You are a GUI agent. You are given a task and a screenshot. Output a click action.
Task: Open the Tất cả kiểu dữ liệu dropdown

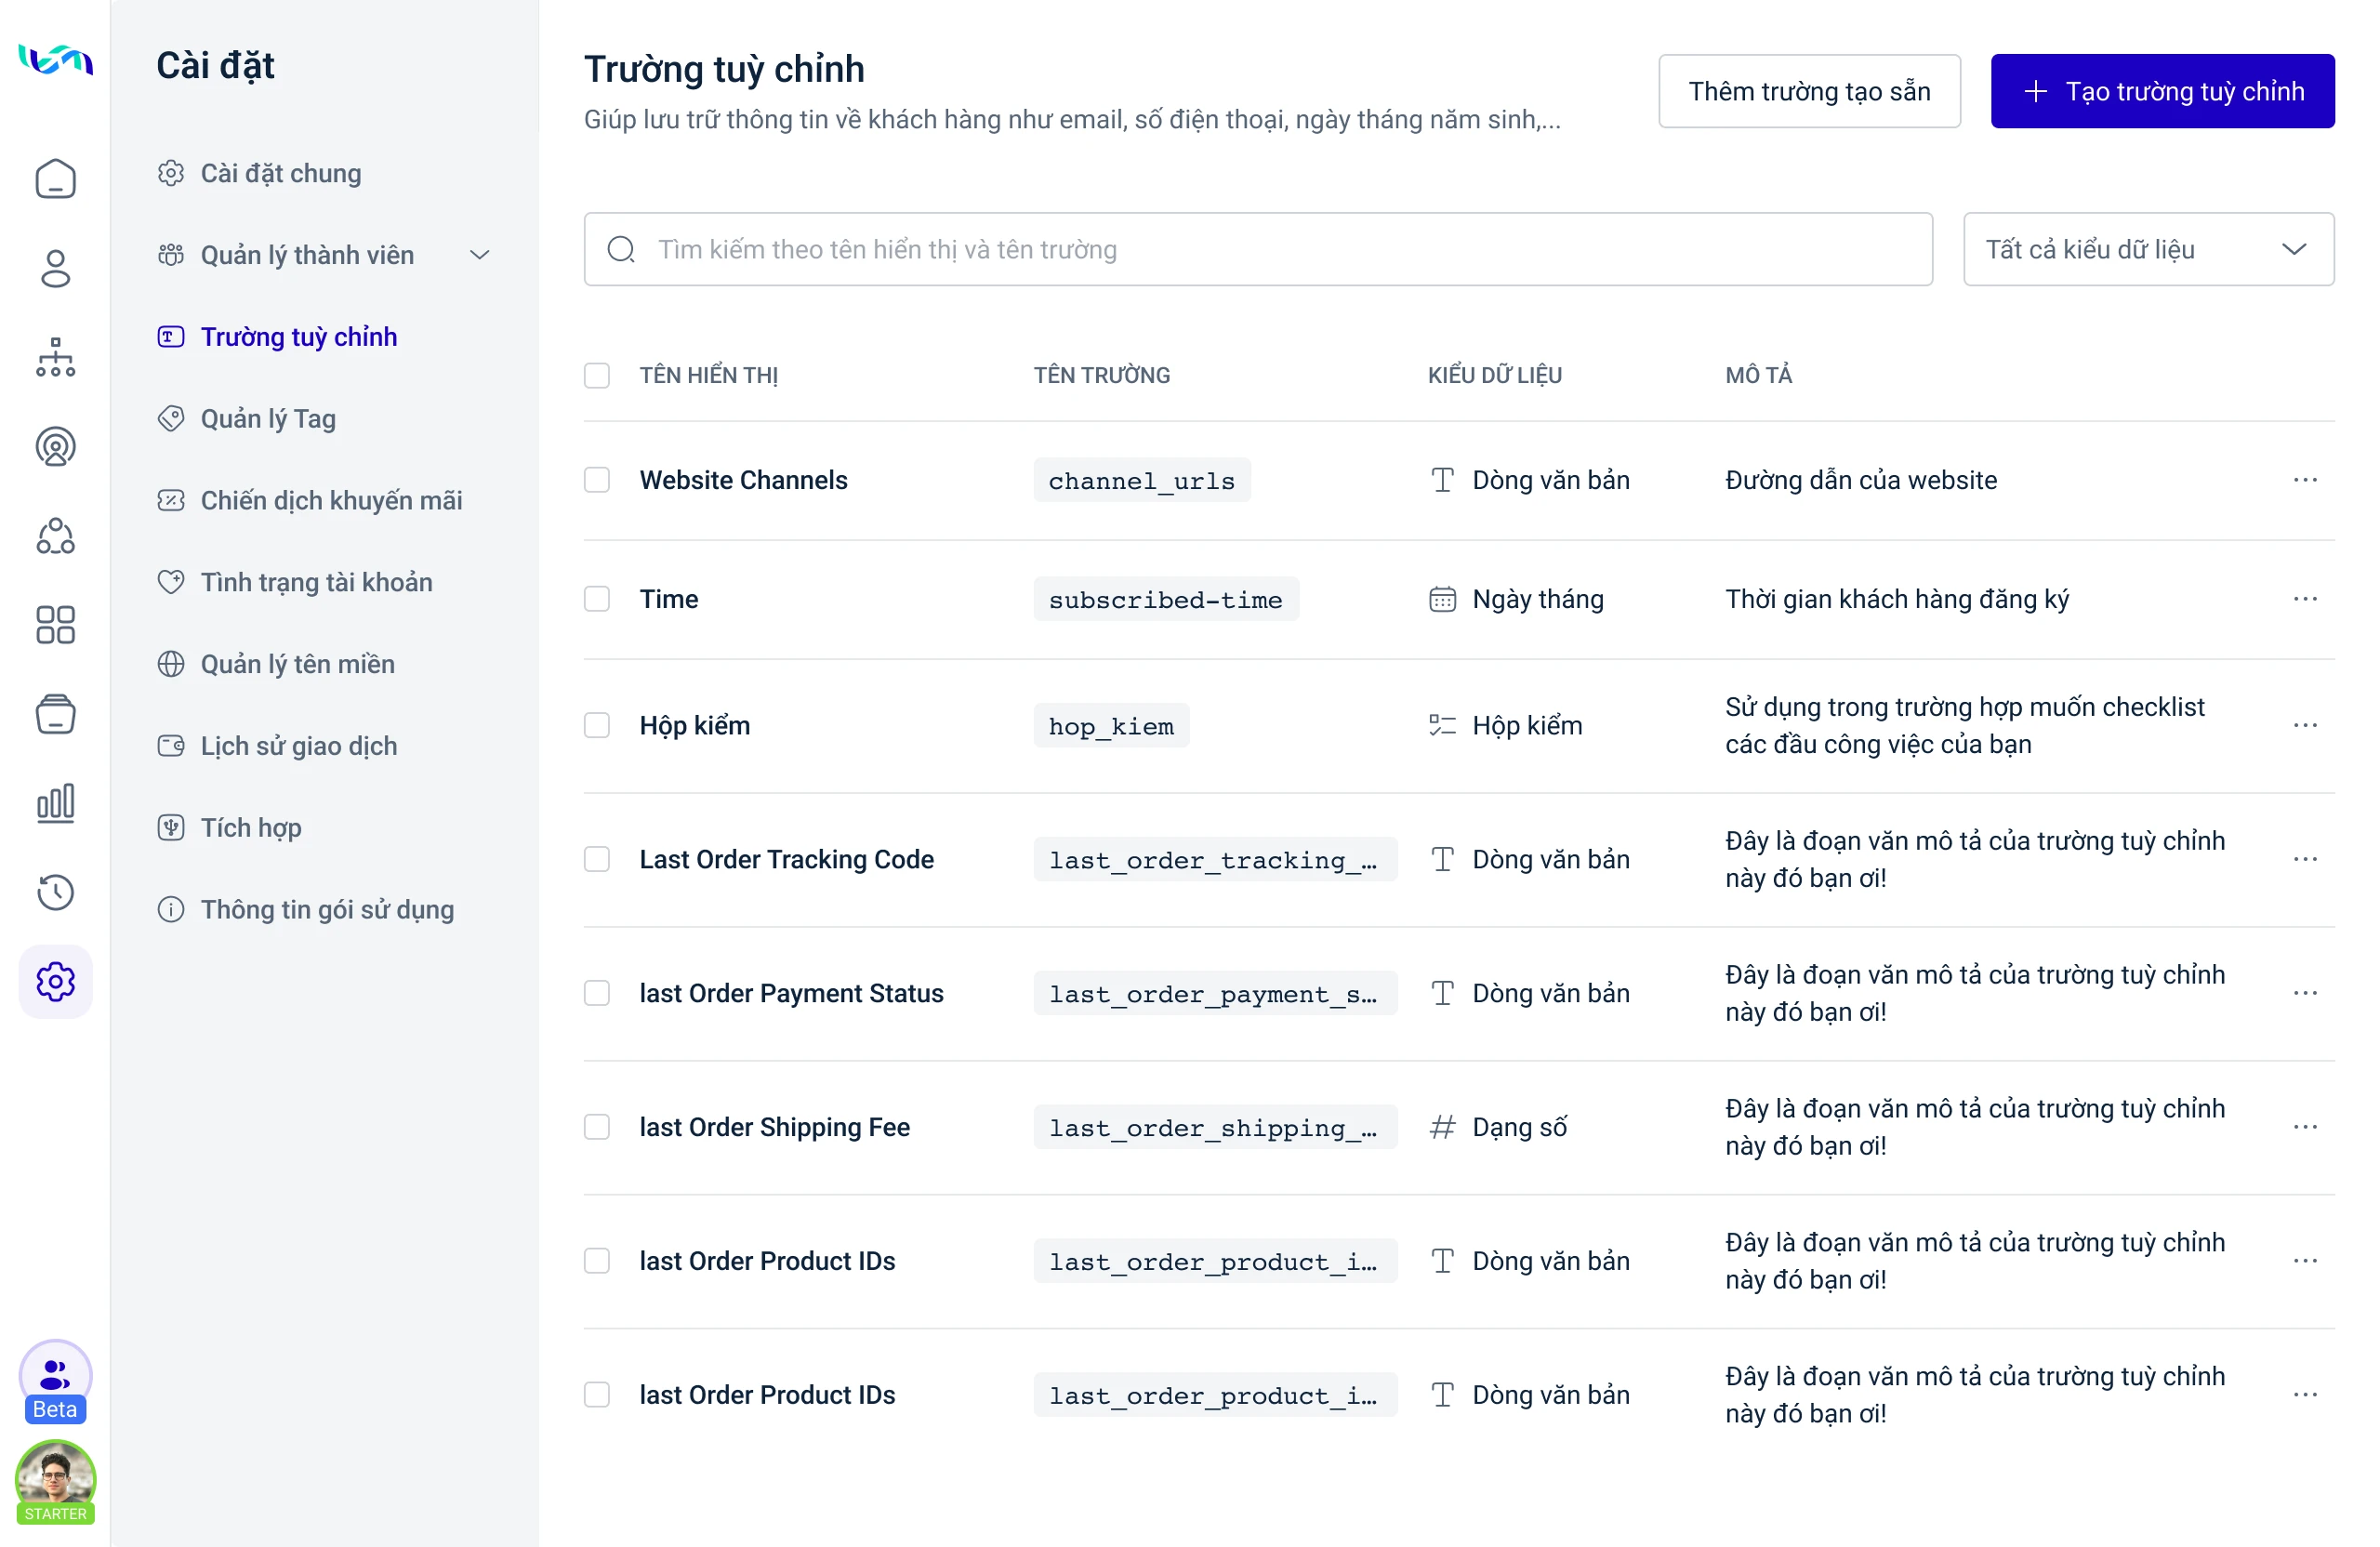pyautogui.click(x=2148, y=249)
